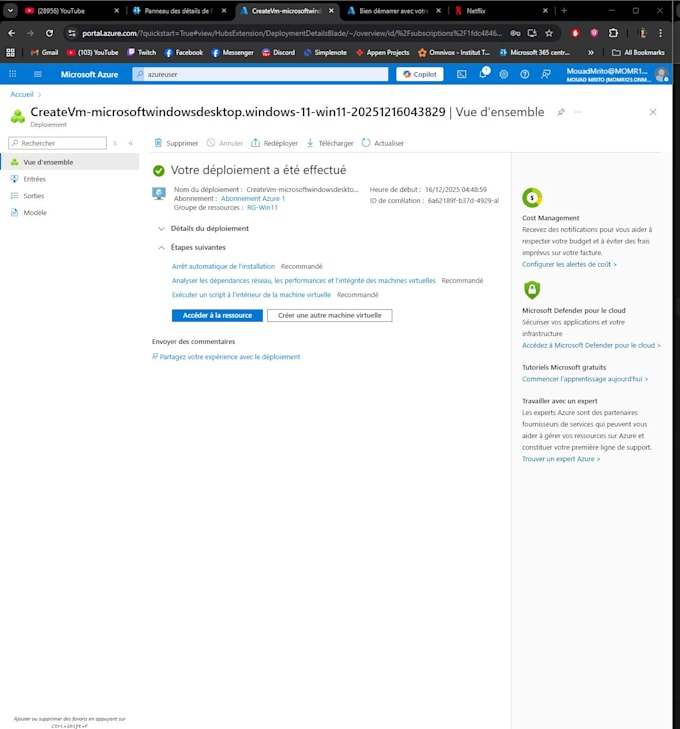Switch to the Panneau des détails tab
680x729 pixels.
point(178,11)
